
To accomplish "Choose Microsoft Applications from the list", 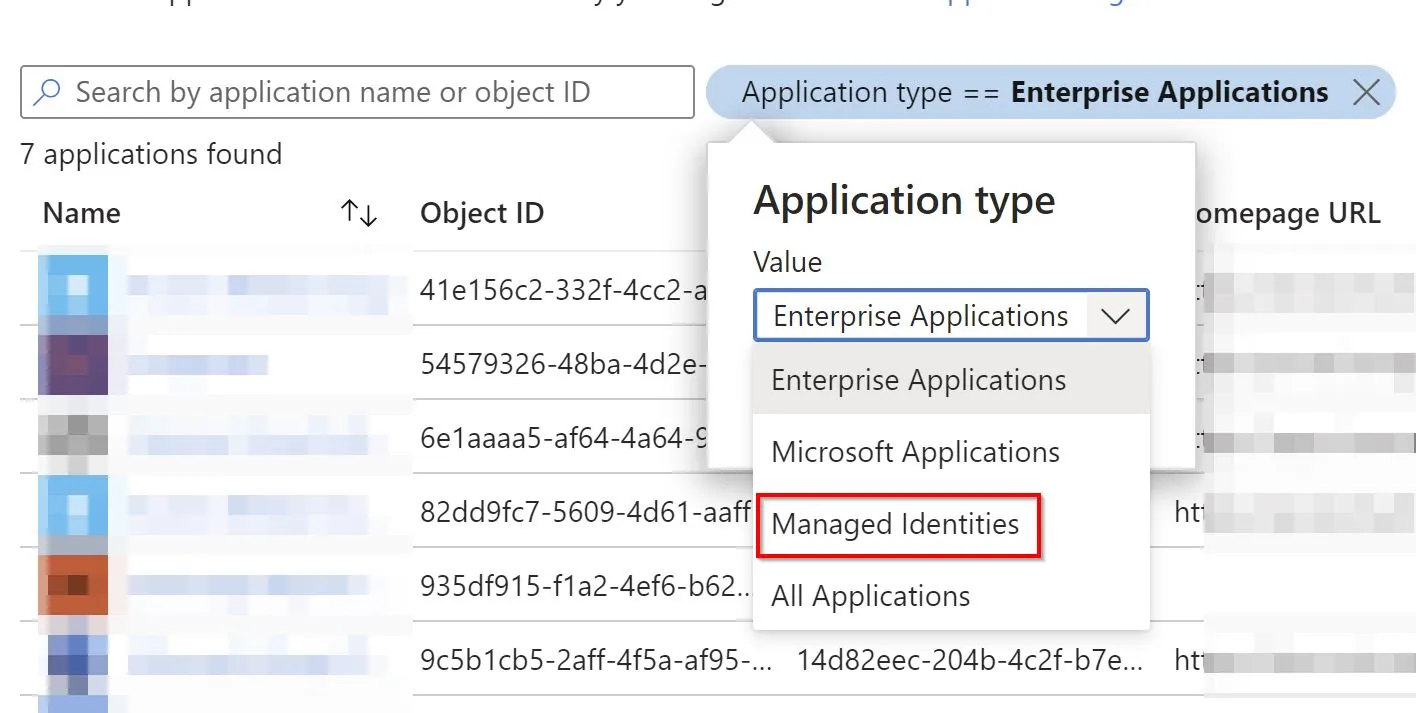I will coord(951,452).
